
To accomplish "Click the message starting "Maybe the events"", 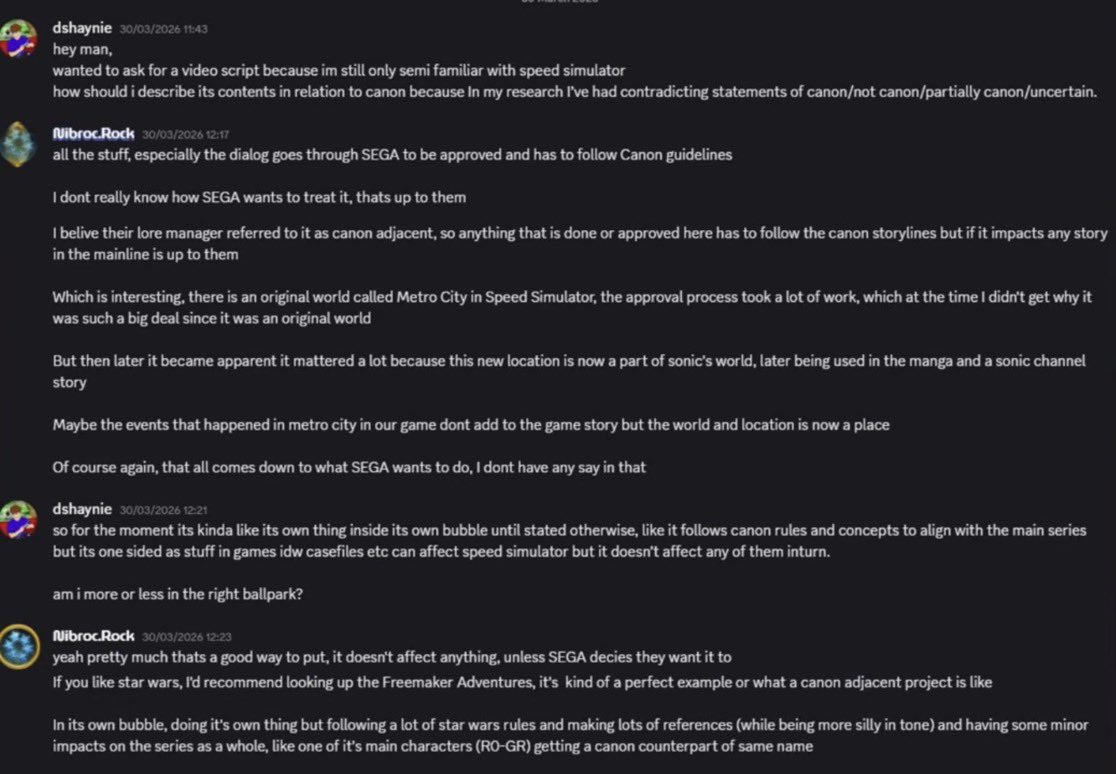I will pyautogui.click(x=470, y=424).
